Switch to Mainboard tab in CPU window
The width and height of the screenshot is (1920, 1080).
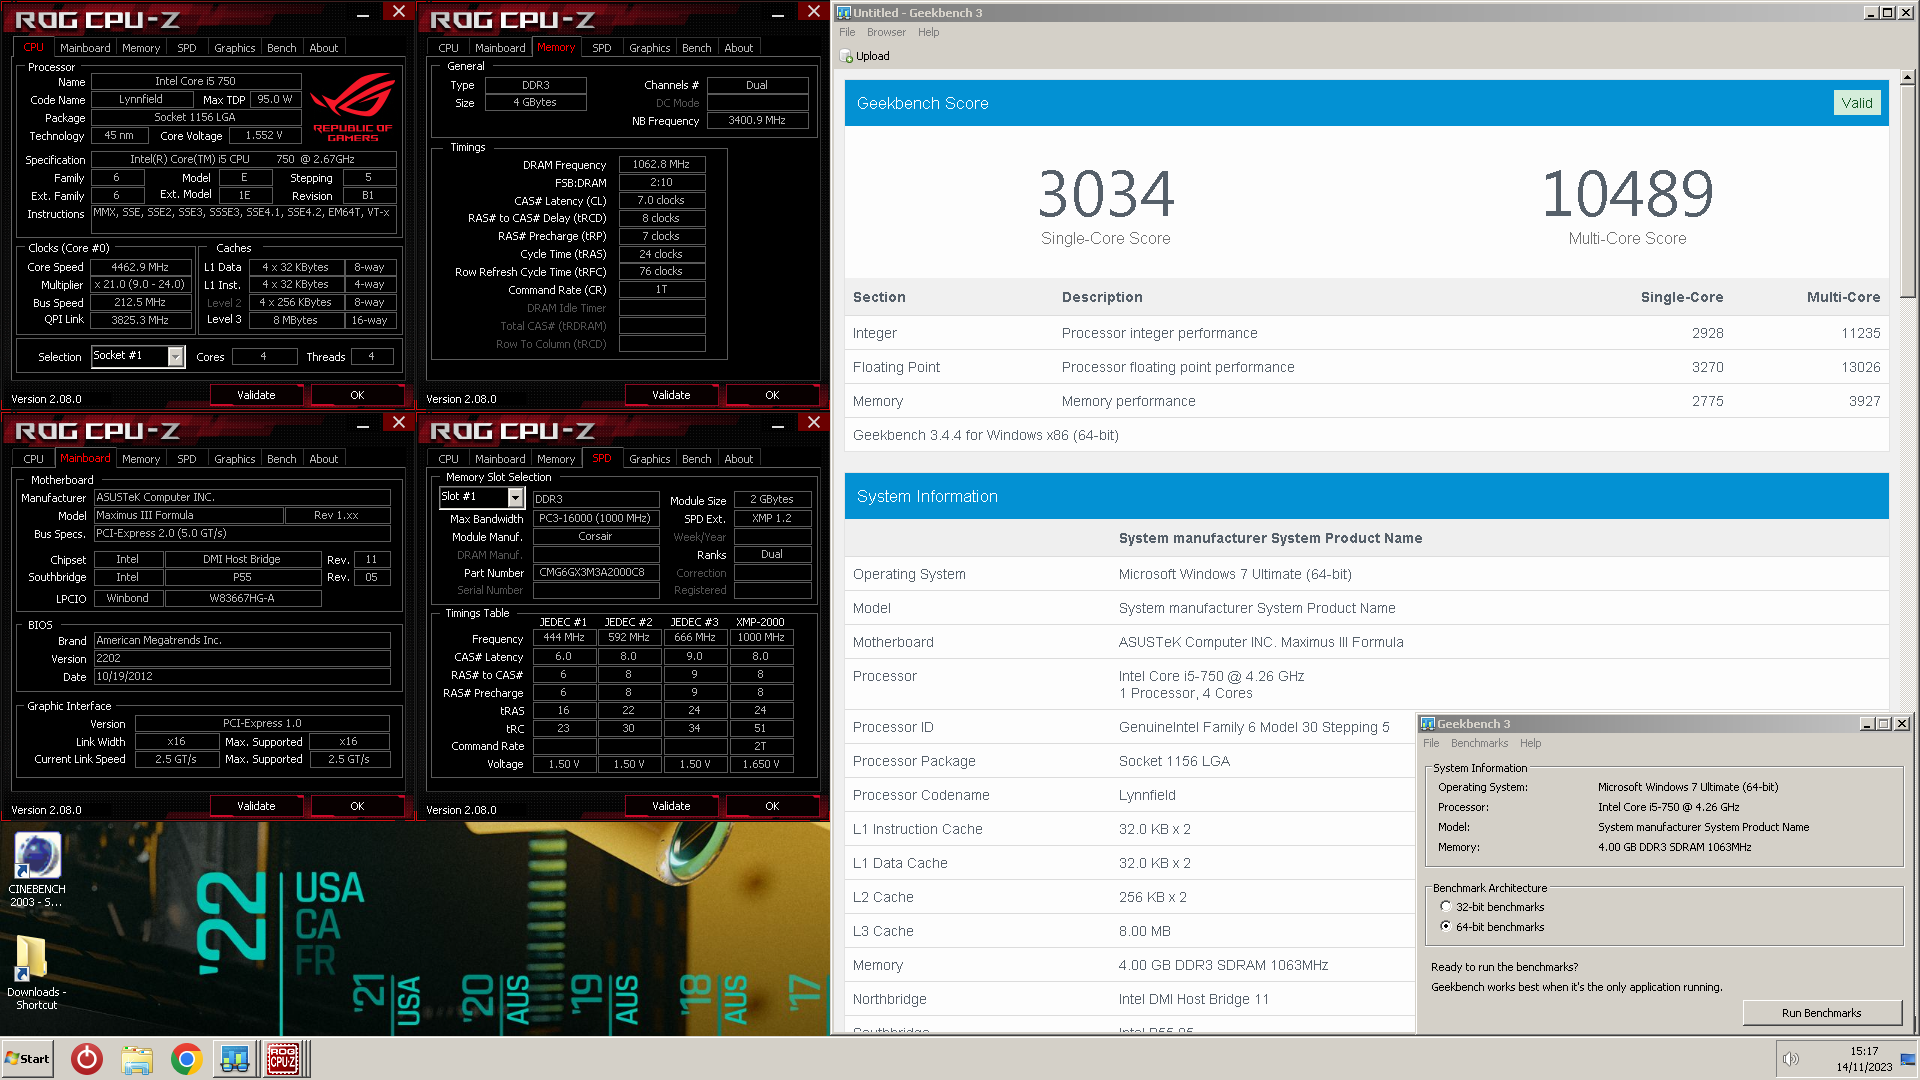[x=85, y=48]
